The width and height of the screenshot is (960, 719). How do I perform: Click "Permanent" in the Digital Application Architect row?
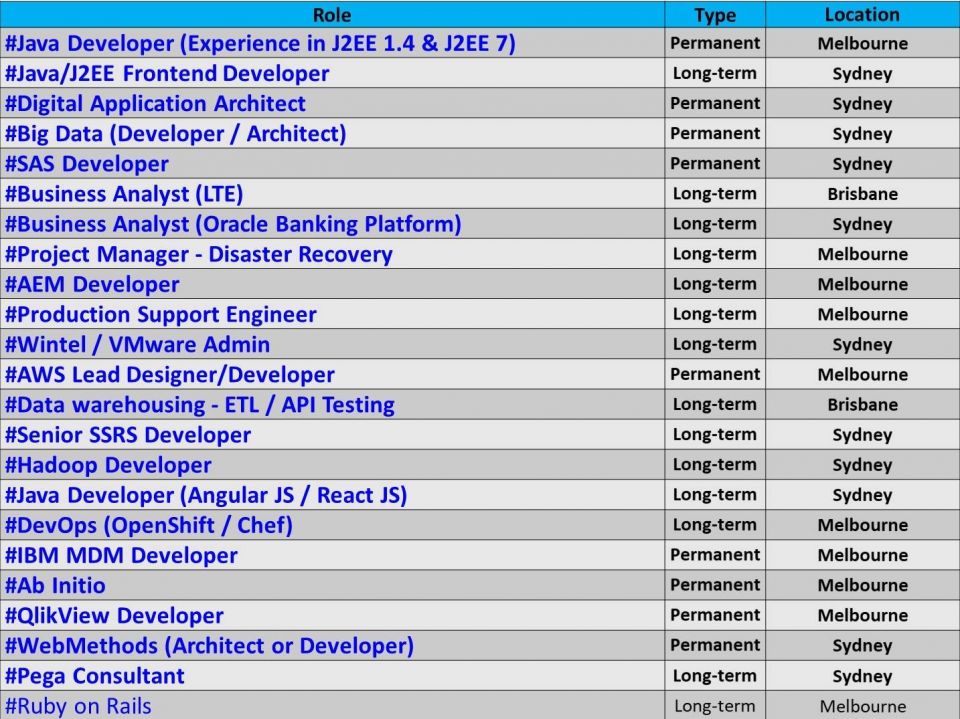coord(715,104)
